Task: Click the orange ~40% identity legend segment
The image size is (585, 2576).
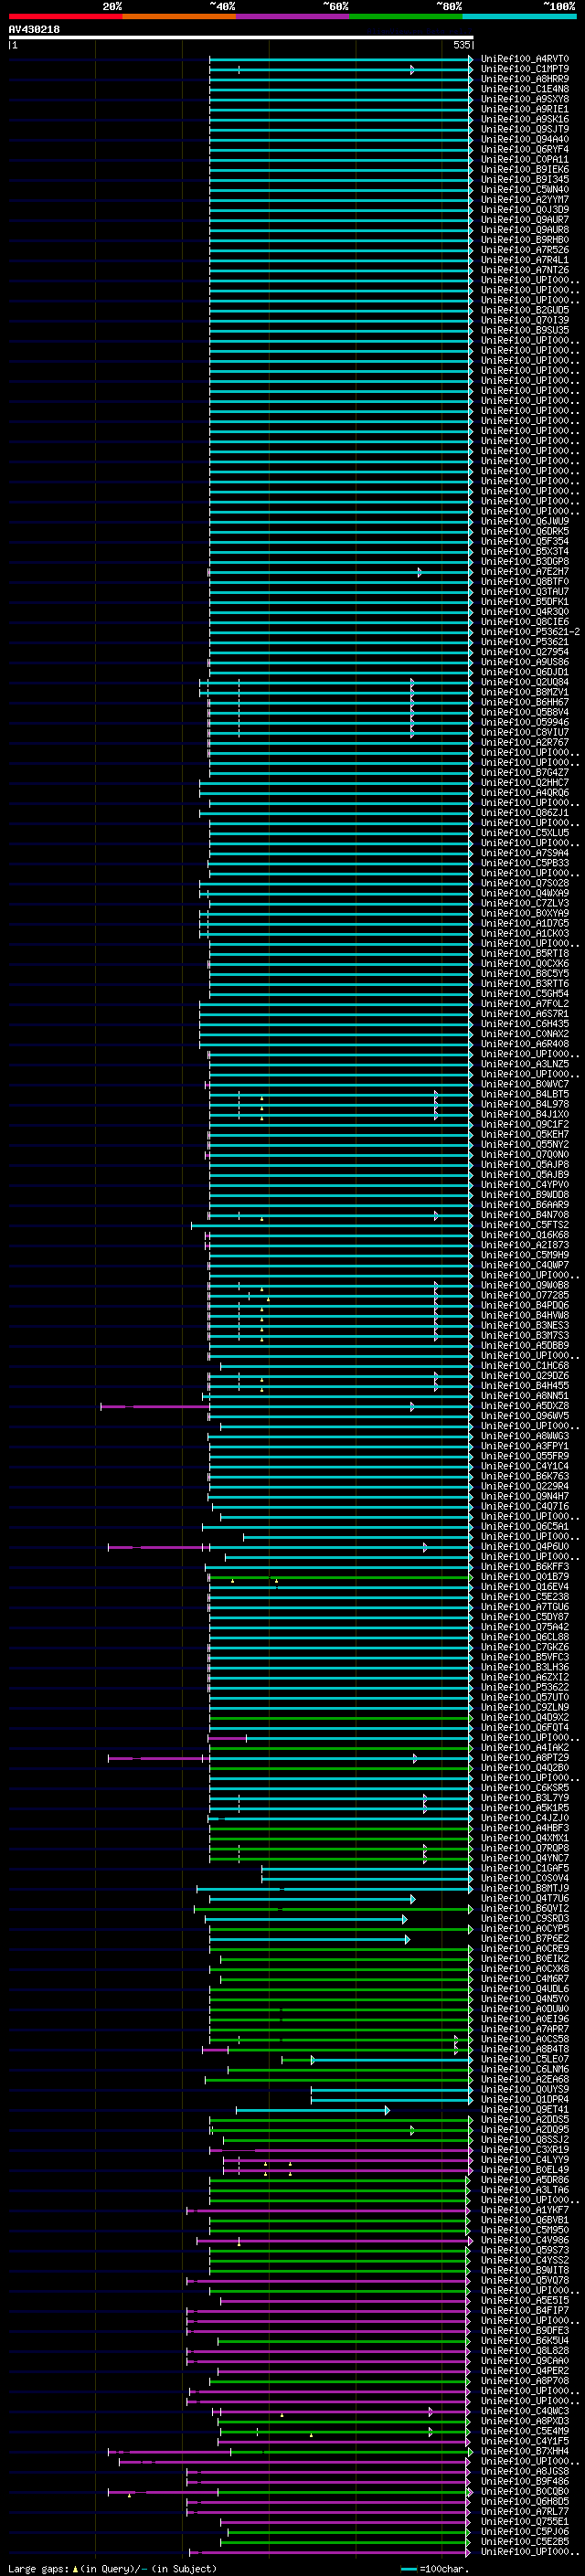Action: click(x=179, y=16)
